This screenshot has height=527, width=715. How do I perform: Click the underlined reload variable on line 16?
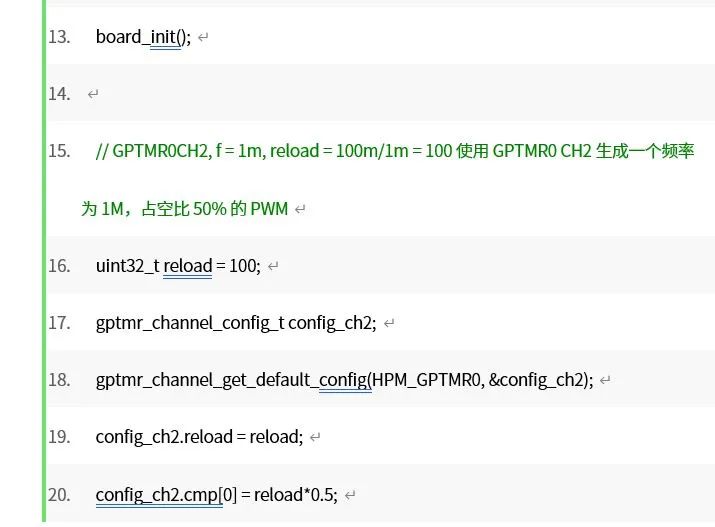188,266
